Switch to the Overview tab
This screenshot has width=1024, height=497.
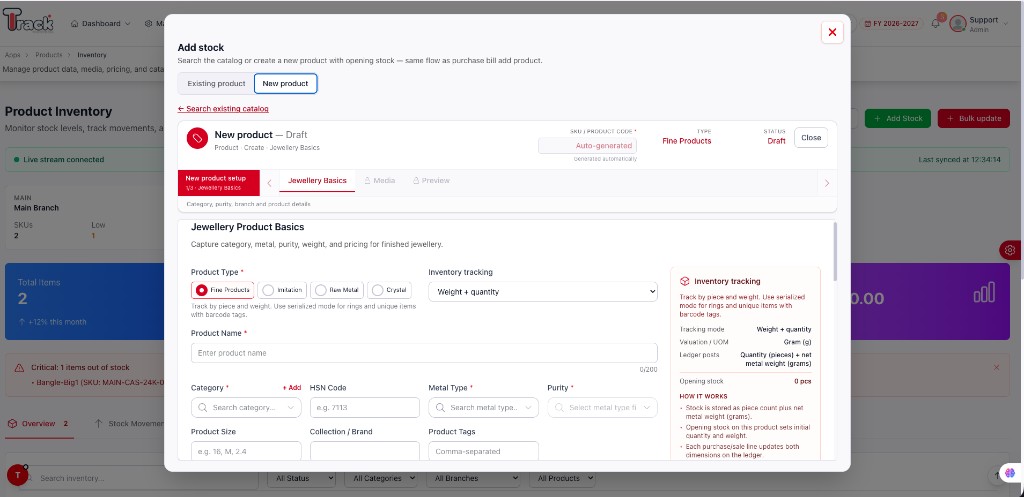pyautogui.click(x=38, y=424)
